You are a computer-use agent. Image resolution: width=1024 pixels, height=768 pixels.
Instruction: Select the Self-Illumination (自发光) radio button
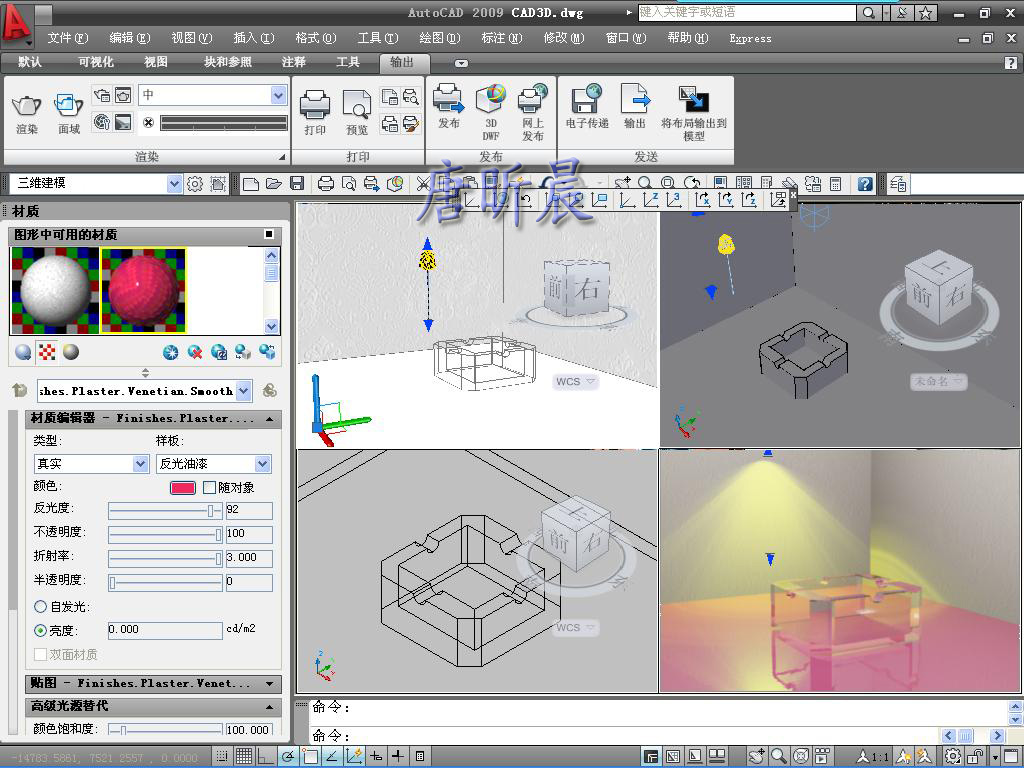tap(40, 607)
